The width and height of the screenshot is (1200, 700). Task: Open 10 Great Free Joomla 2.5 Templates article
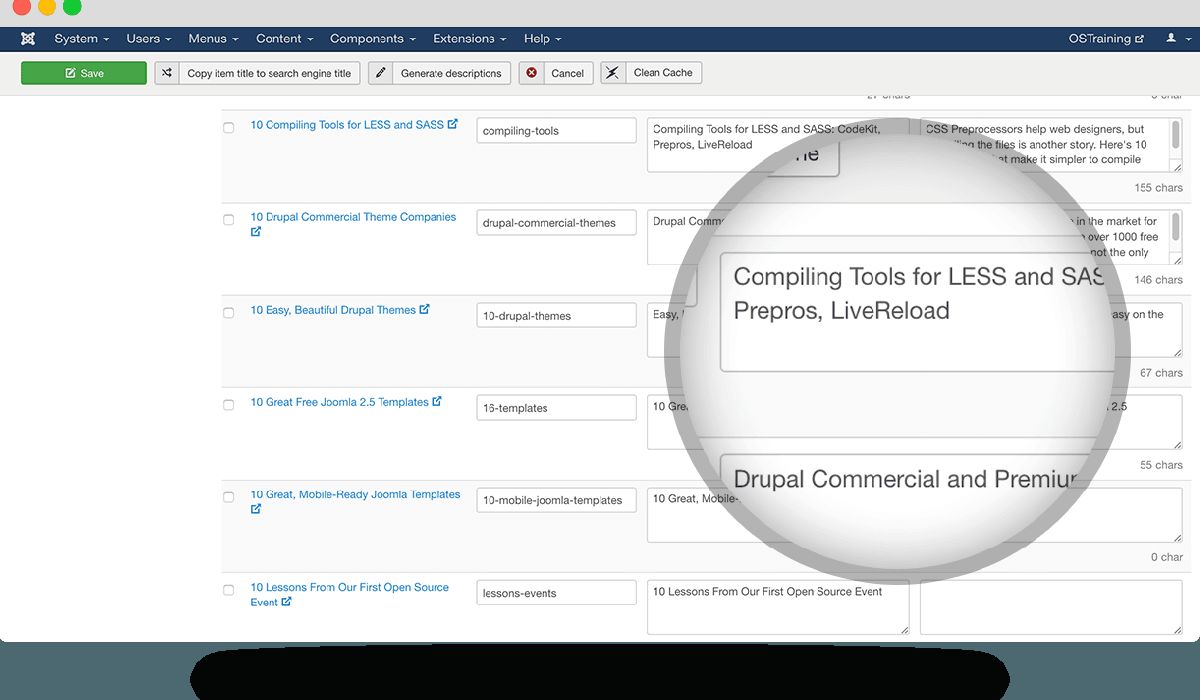click(339, 402)
